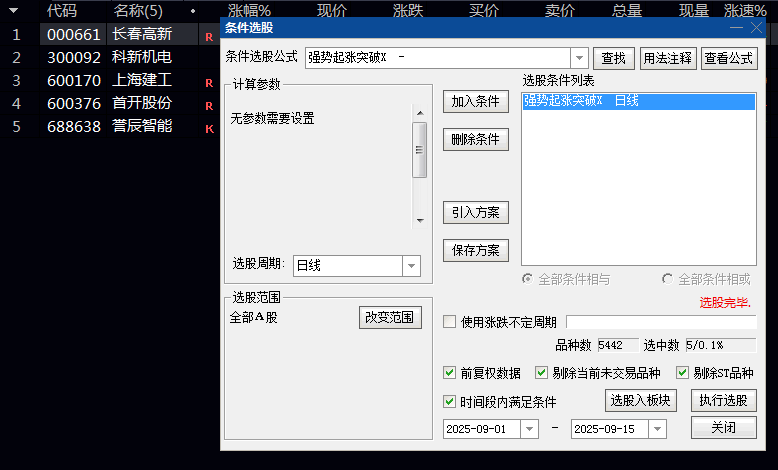Sort by 名称(5) column header
Image resolution: width=778 pixels, height=470 pixels.
tap(138, 10)
